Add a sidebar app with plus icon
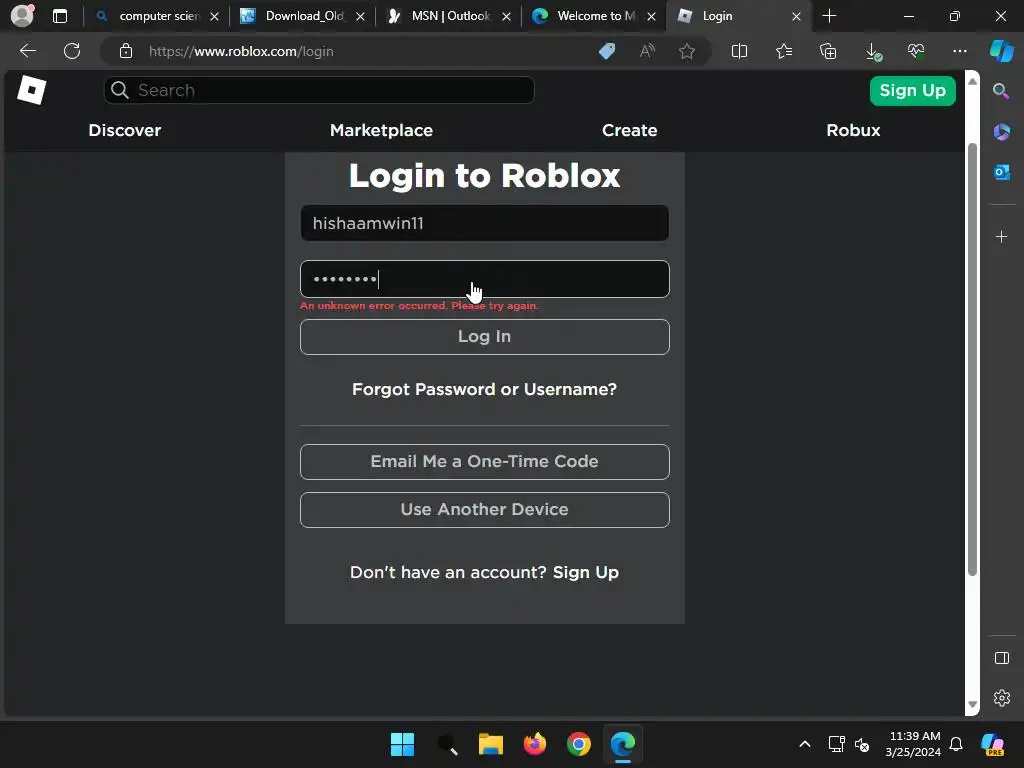This screenshot has height=768, width=1024. 1002,236
